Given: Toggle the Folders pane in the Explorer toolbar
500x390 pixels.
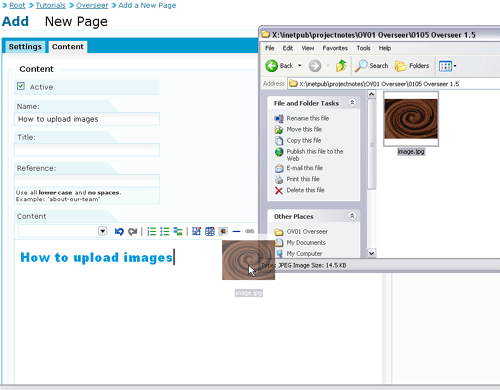Looking at the screenshot, I should point(412,66).
